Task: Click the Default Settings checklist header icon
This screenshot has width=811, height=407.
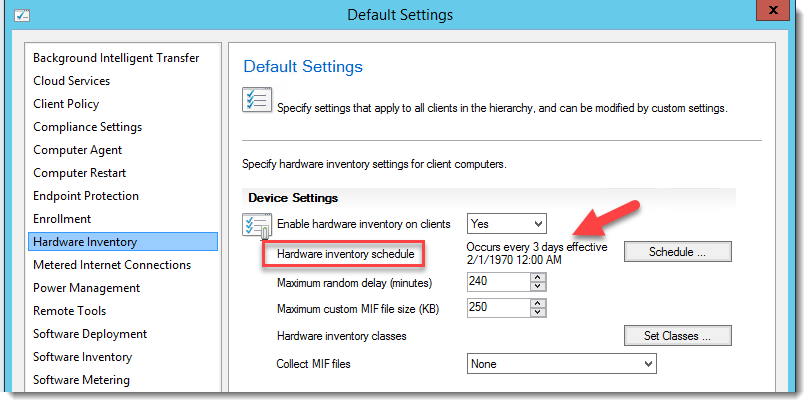Action: (x=257, y=101)
